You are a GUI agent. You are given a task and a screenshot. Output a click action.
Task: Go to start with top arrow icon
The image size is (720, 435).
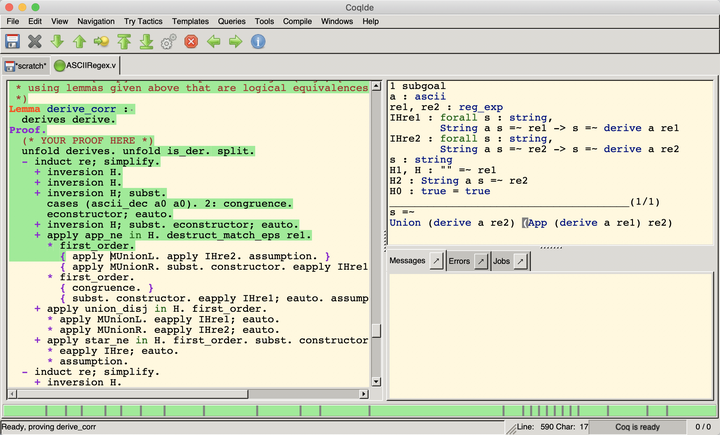[x=124, y=42]
